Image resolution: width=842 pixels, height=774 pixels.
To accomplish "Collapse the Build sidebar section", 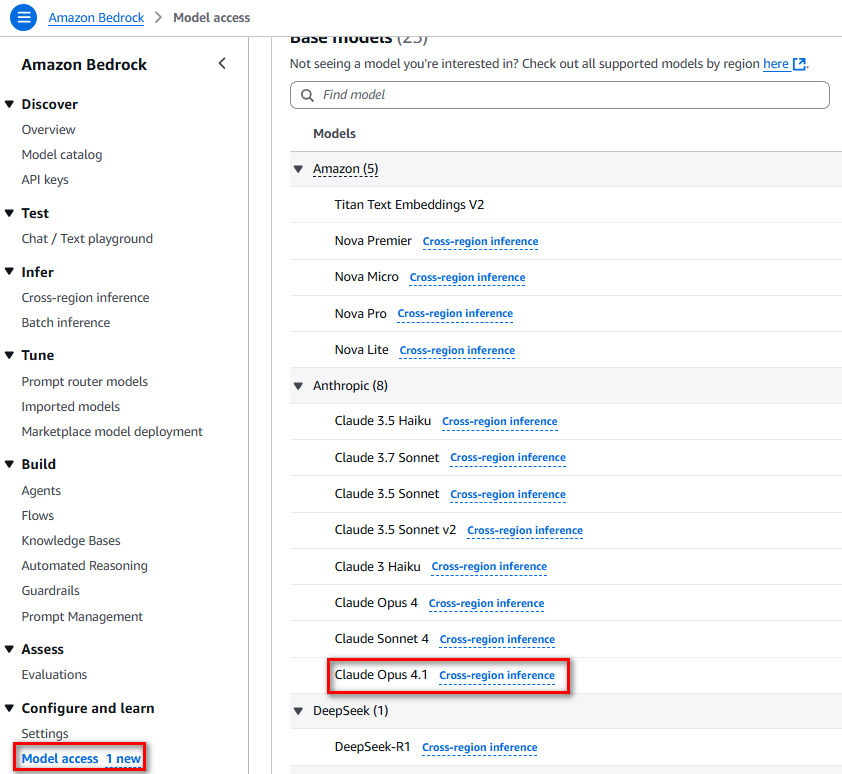I will pos(9,464).
